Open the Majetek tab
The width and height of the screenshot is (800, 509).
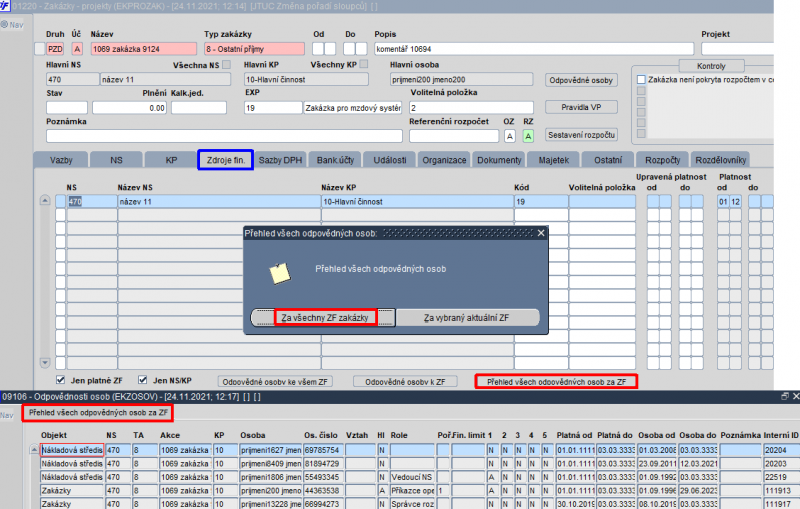(554, 160)
